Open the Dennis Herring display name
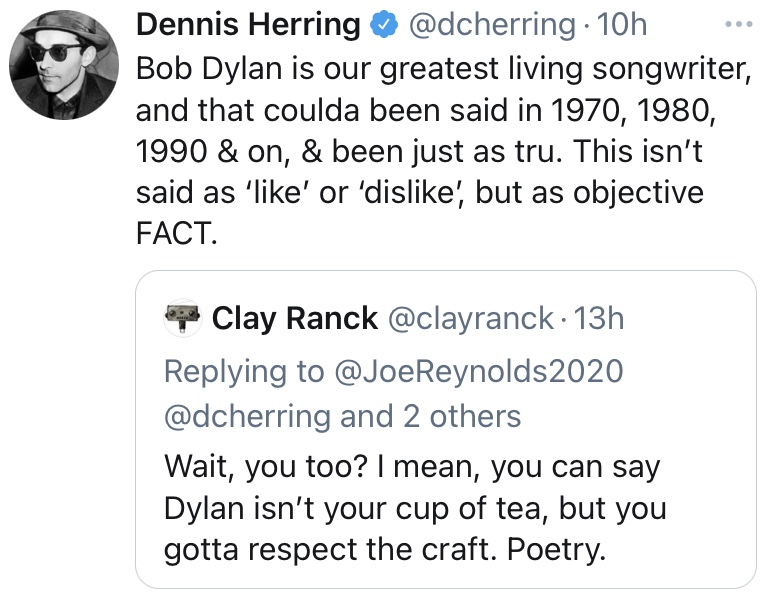The height and width of the screenshot is (595, 773). 248,26
